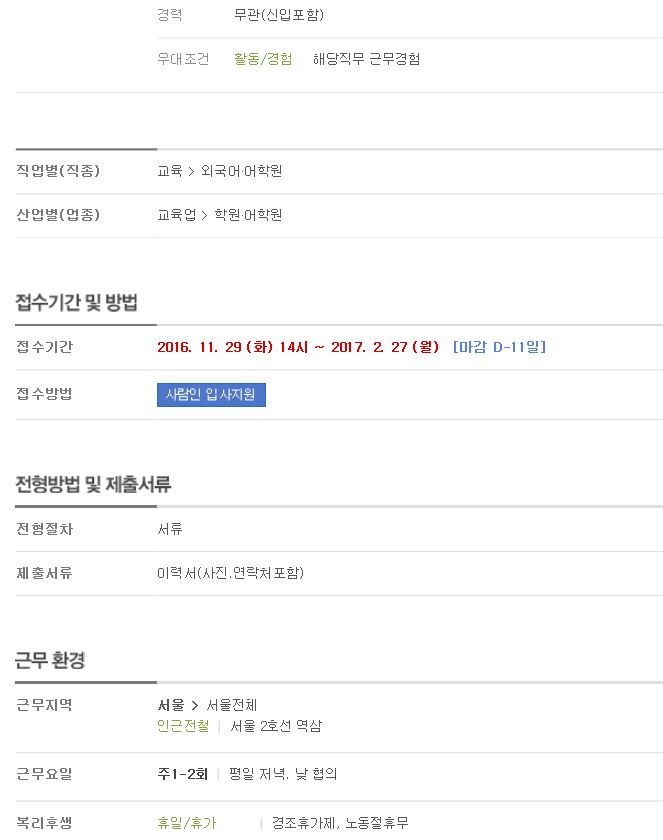
Task: Click the 마감 D-11일 deadline text
Action: tap(499, 347)
